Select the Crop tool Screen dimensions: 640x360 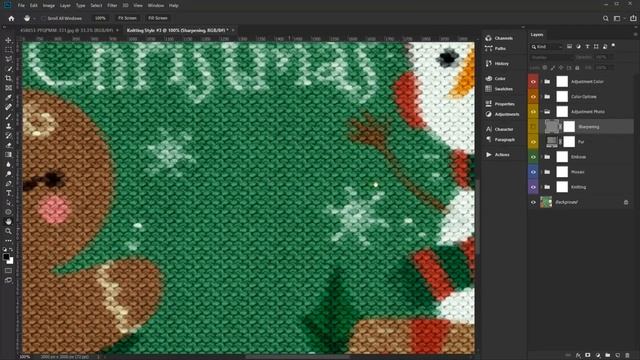coord(8,78)
